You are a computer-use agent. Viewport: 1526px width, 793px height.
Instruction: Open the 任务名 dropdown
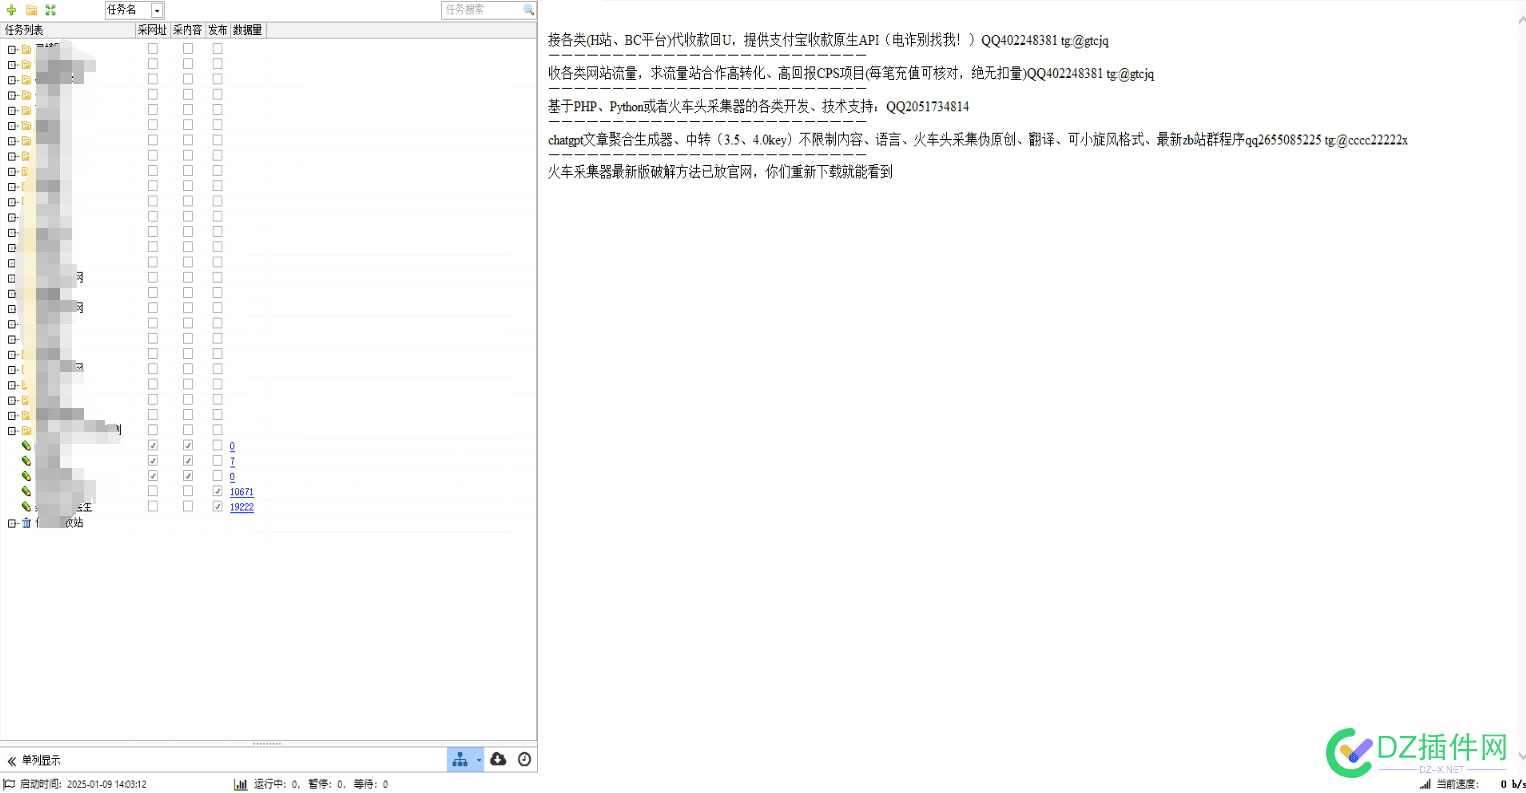click(157, 10)
